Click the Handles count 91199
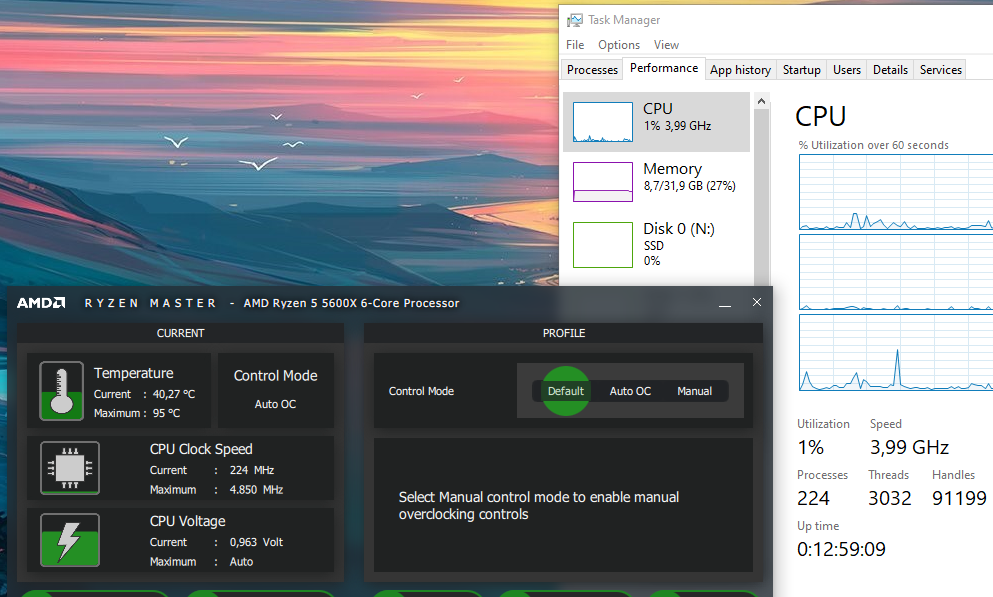 [x=959, y=498]
